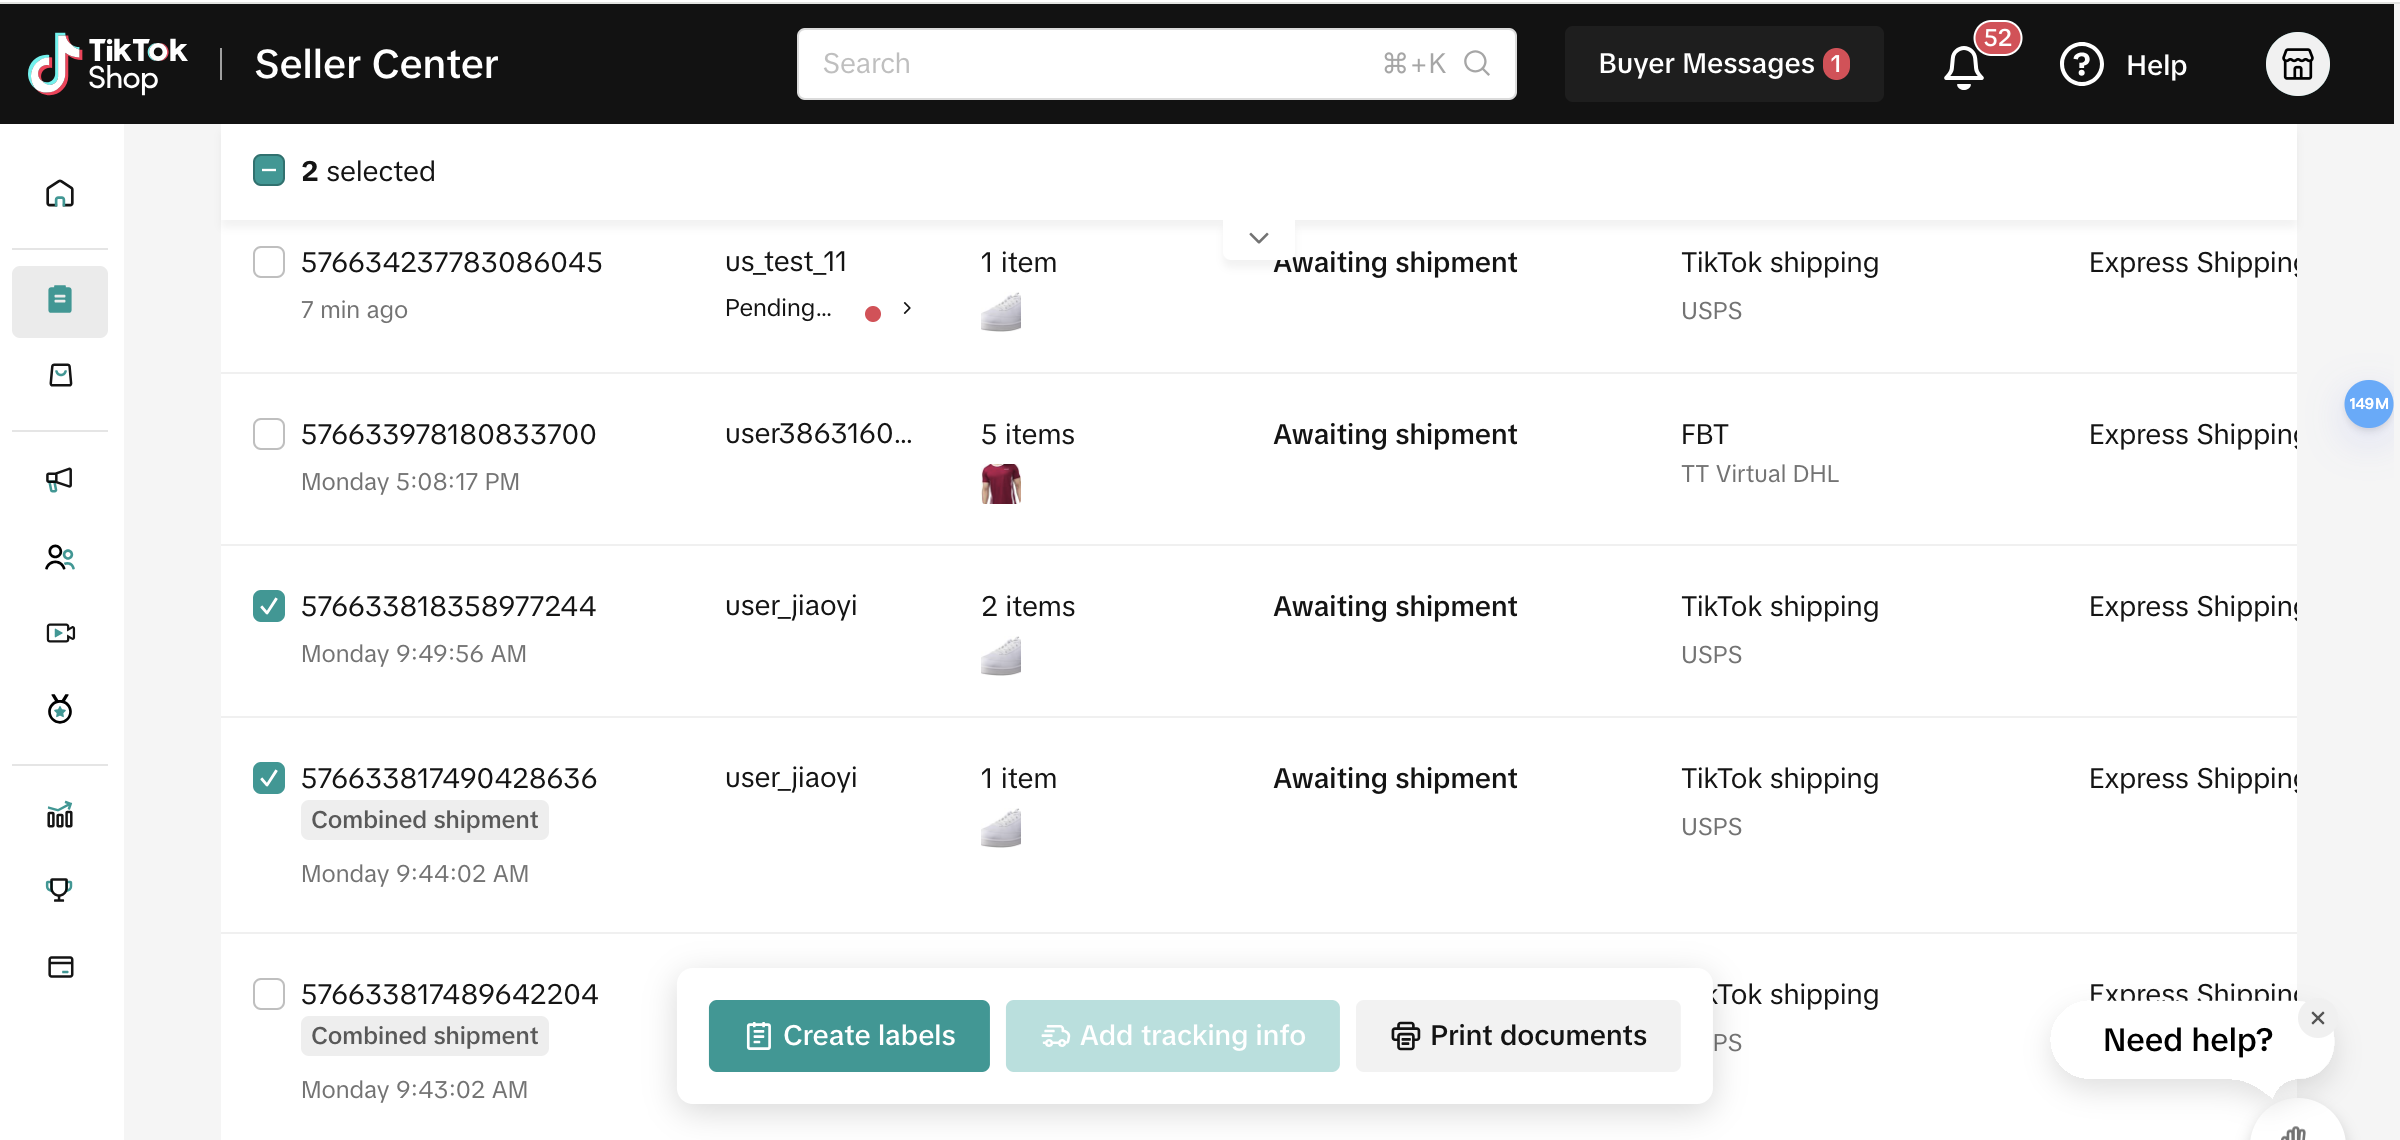
Task: Open the shop account avatar
Action: click(x=2297, y=65)
